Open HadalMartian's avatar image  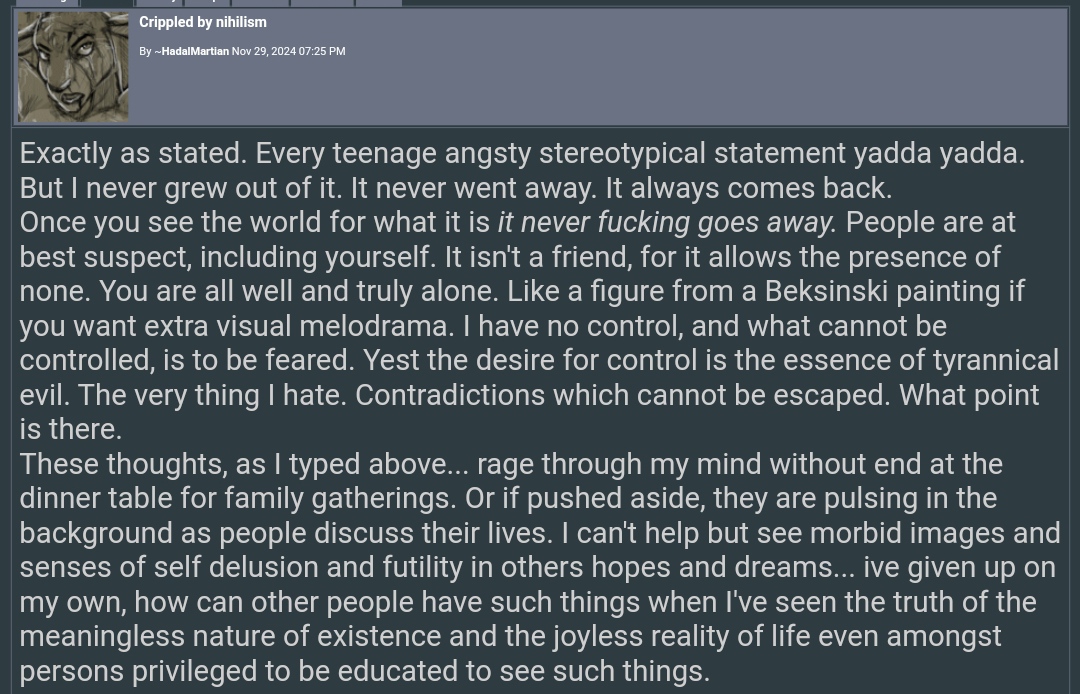click(73, 67)
